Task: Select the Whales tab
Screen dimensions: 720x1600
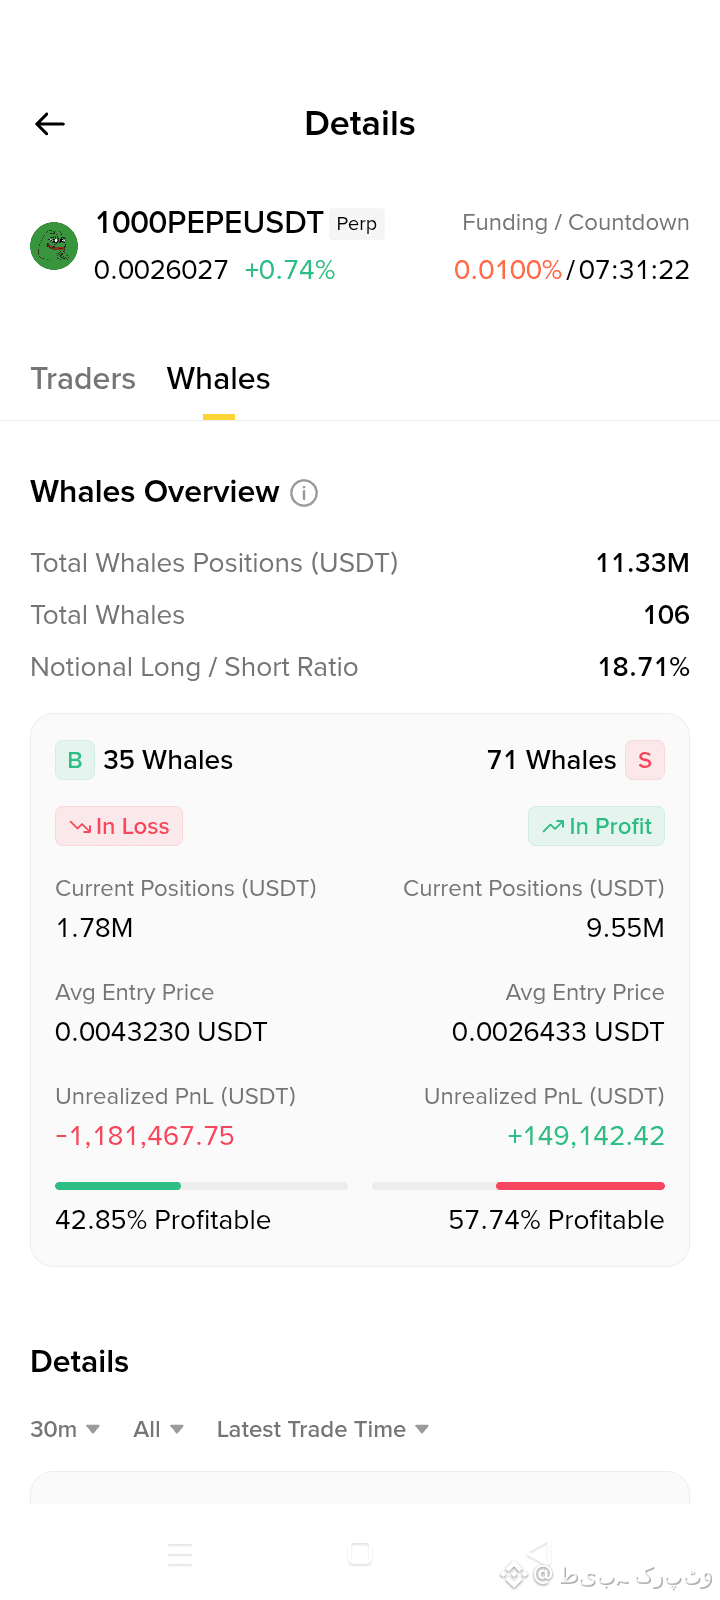Action: 219,379
